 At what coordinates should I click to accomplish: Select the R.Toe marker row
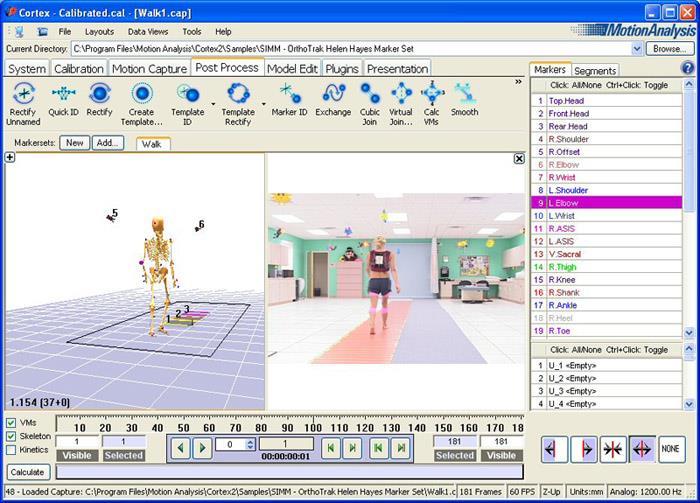(607, 331)
